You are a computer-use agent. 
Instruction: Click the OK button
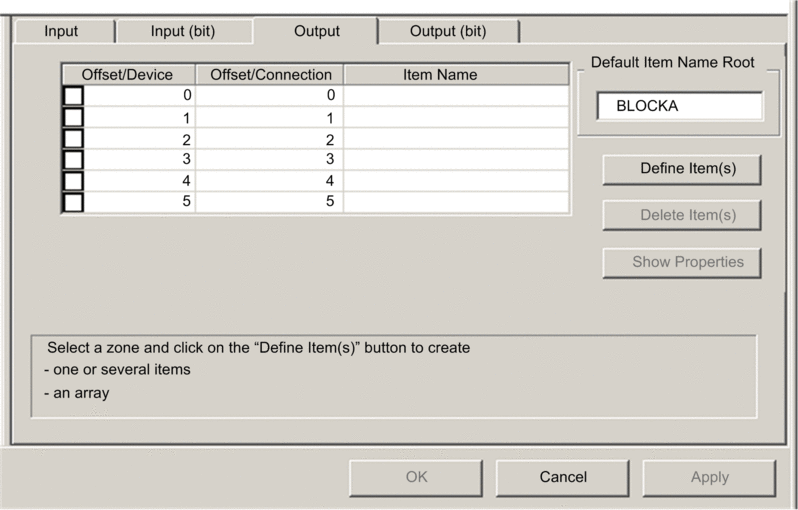tap(416, 477)
